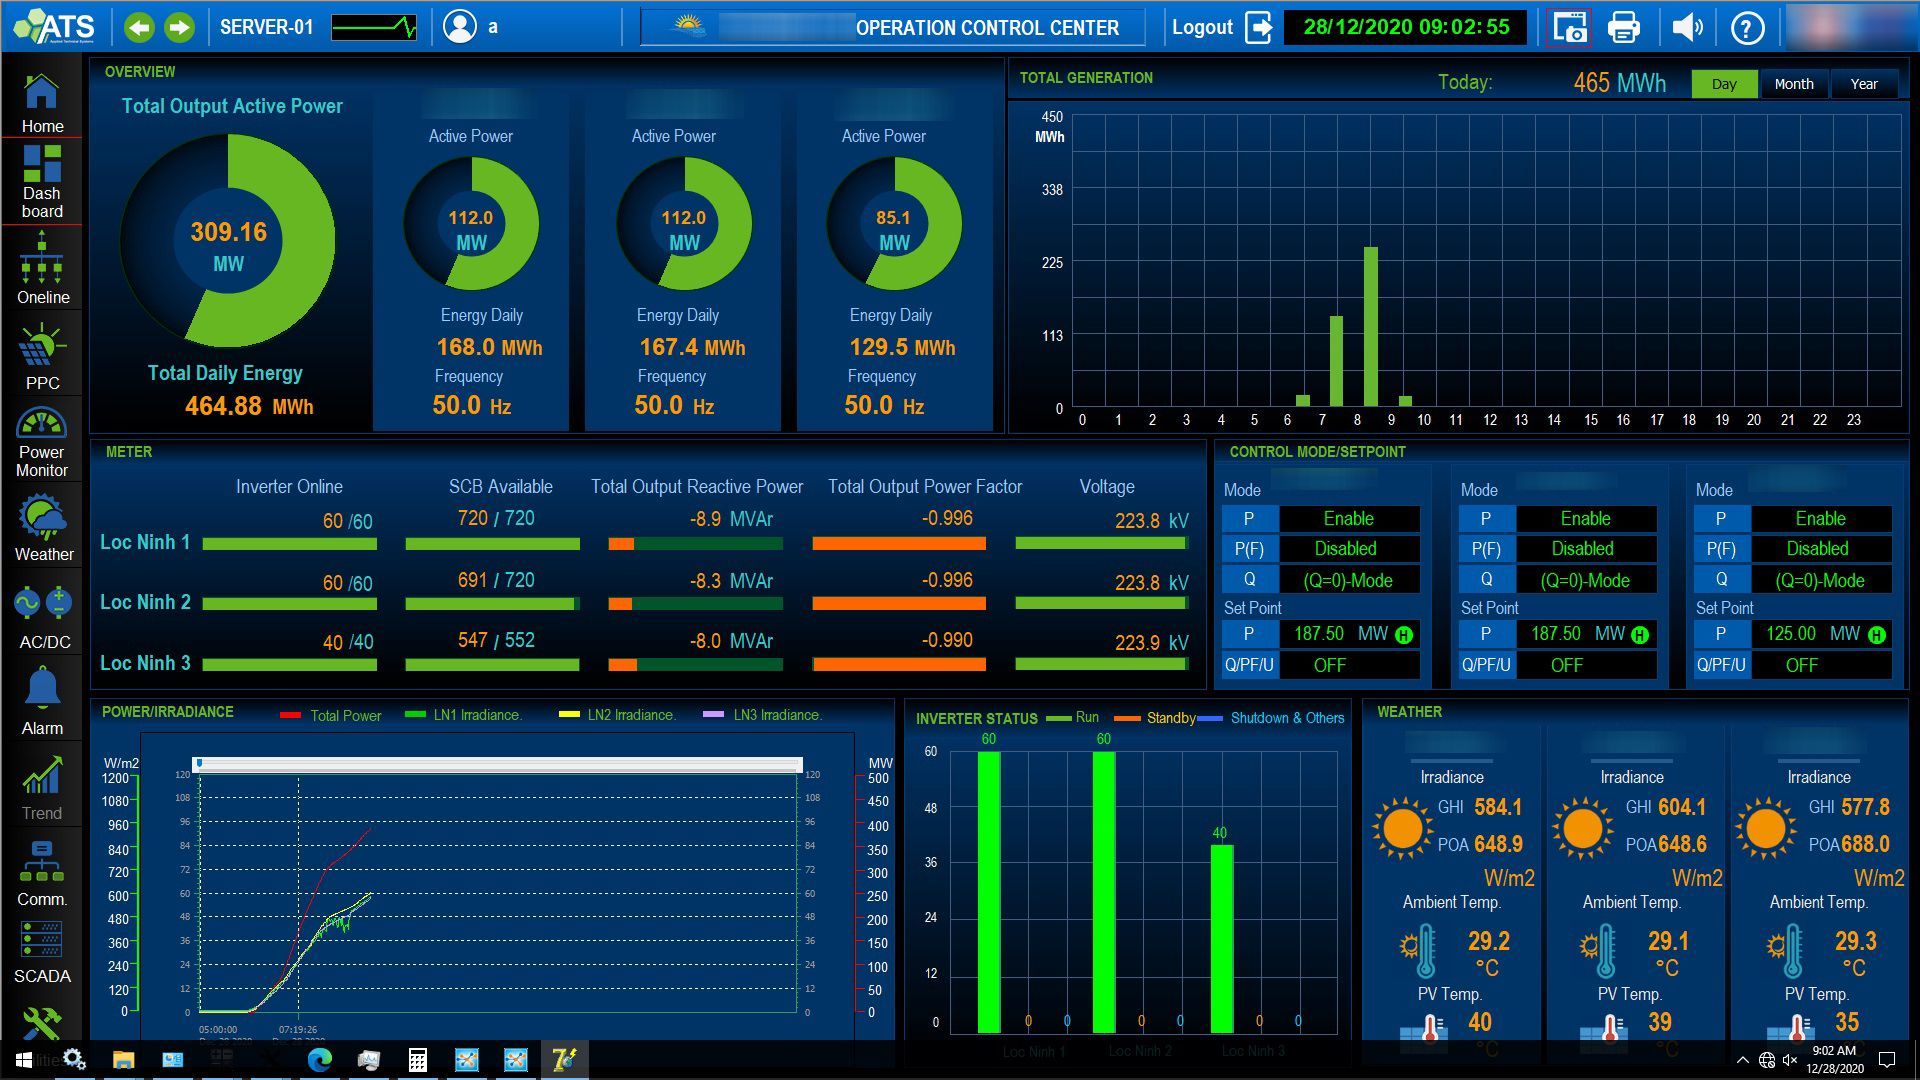Toggle third plant Q/PF/U OFF setting

click(1801, 665)
